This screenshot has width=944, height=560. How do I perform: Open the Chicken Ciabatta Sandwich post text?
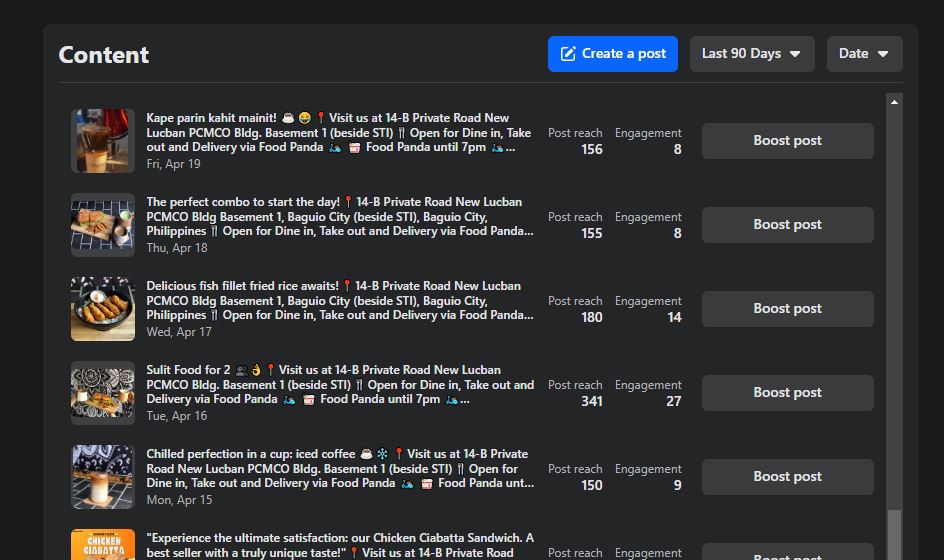click(340, 545)
